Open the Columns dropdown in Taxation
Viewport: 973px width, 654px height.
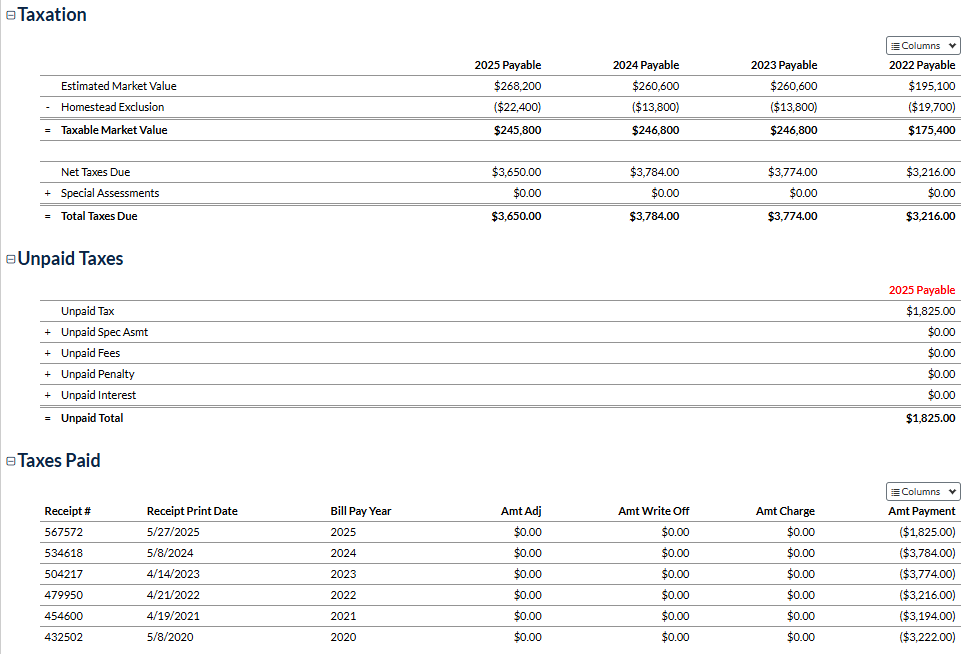point(922,46)
